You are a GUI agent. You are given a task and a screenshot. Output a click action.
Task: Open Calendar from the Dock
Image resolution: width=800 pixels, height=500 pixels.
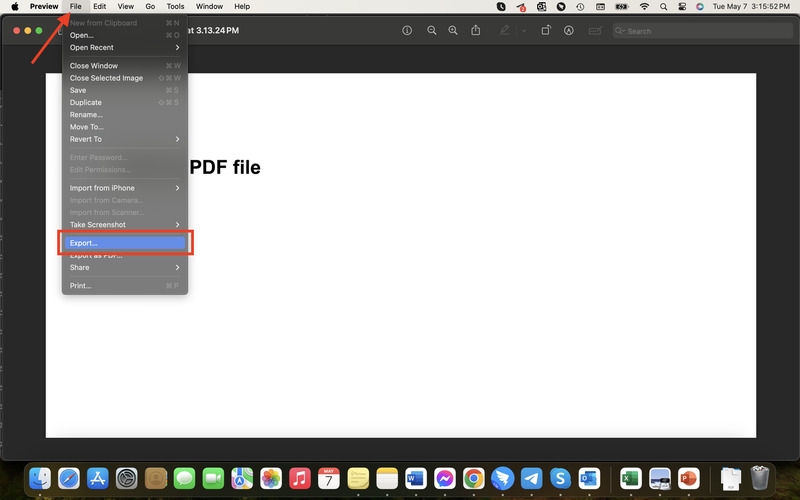tap(329, 479)
